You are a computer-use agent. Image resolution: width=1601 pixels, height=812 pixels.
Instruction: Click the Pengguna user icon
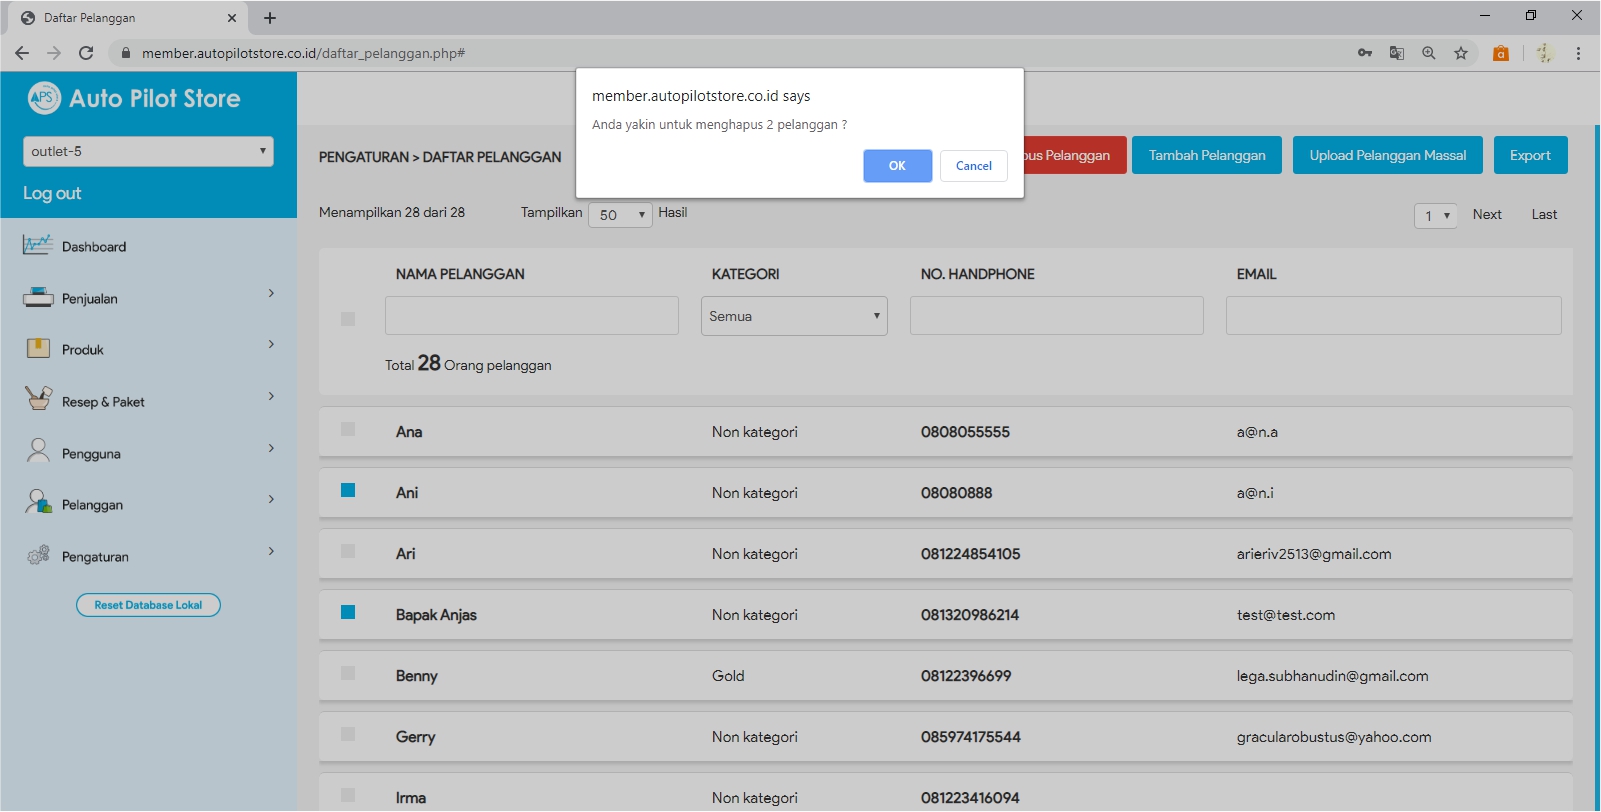tap(37, 452)
